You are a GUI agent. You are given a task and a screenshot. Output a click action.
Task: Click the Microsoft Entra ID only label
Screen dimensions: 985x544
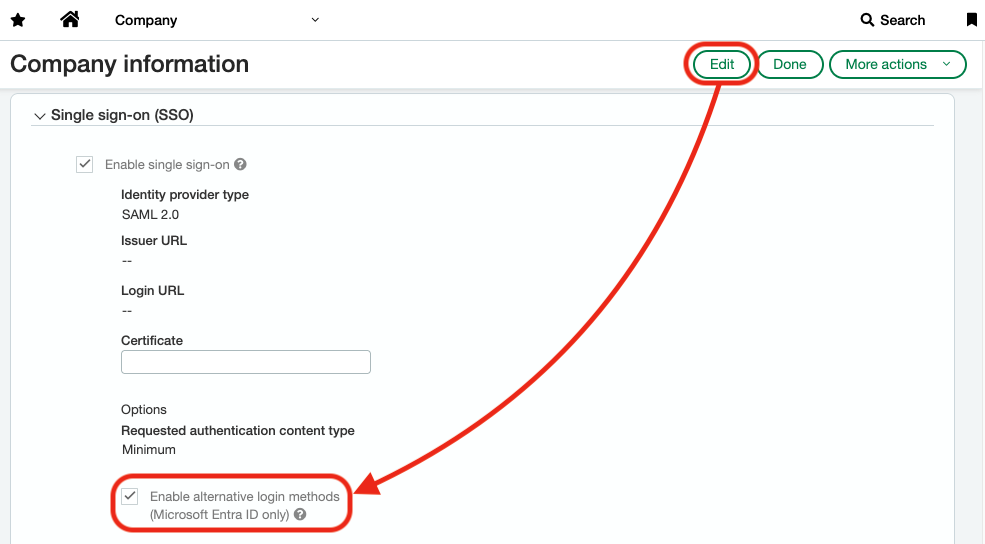[x=220, y=514]
